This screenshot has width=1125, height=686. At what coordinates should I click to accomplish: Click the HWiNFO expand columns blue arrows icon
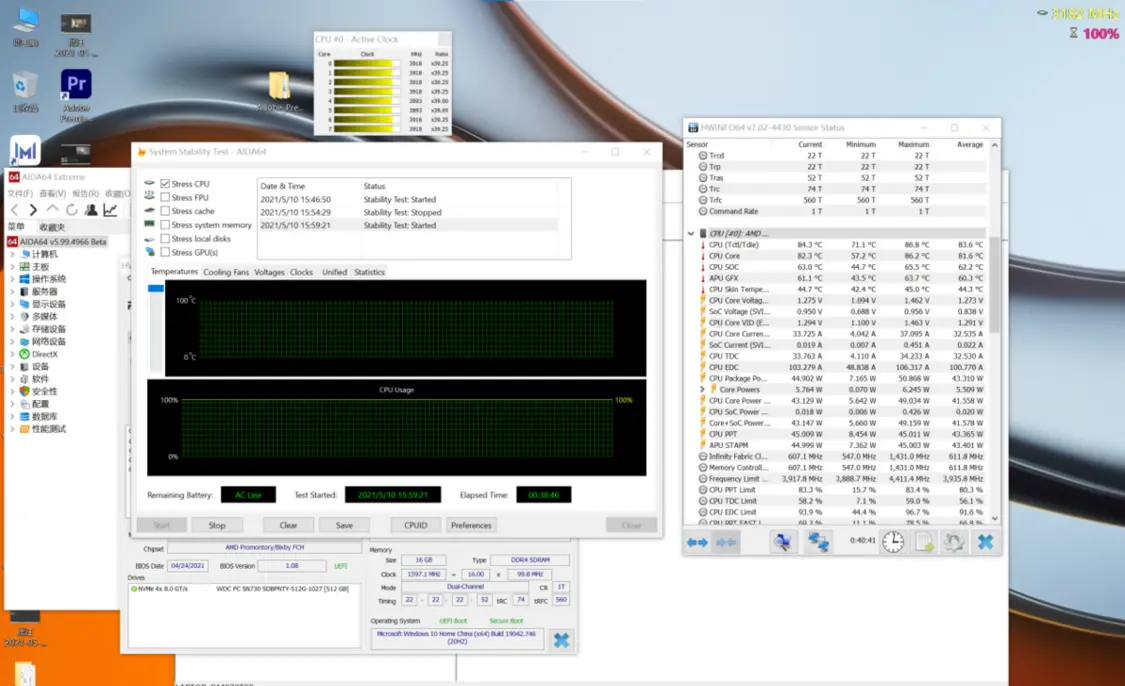pyautogui.click(x=697, y=542)
